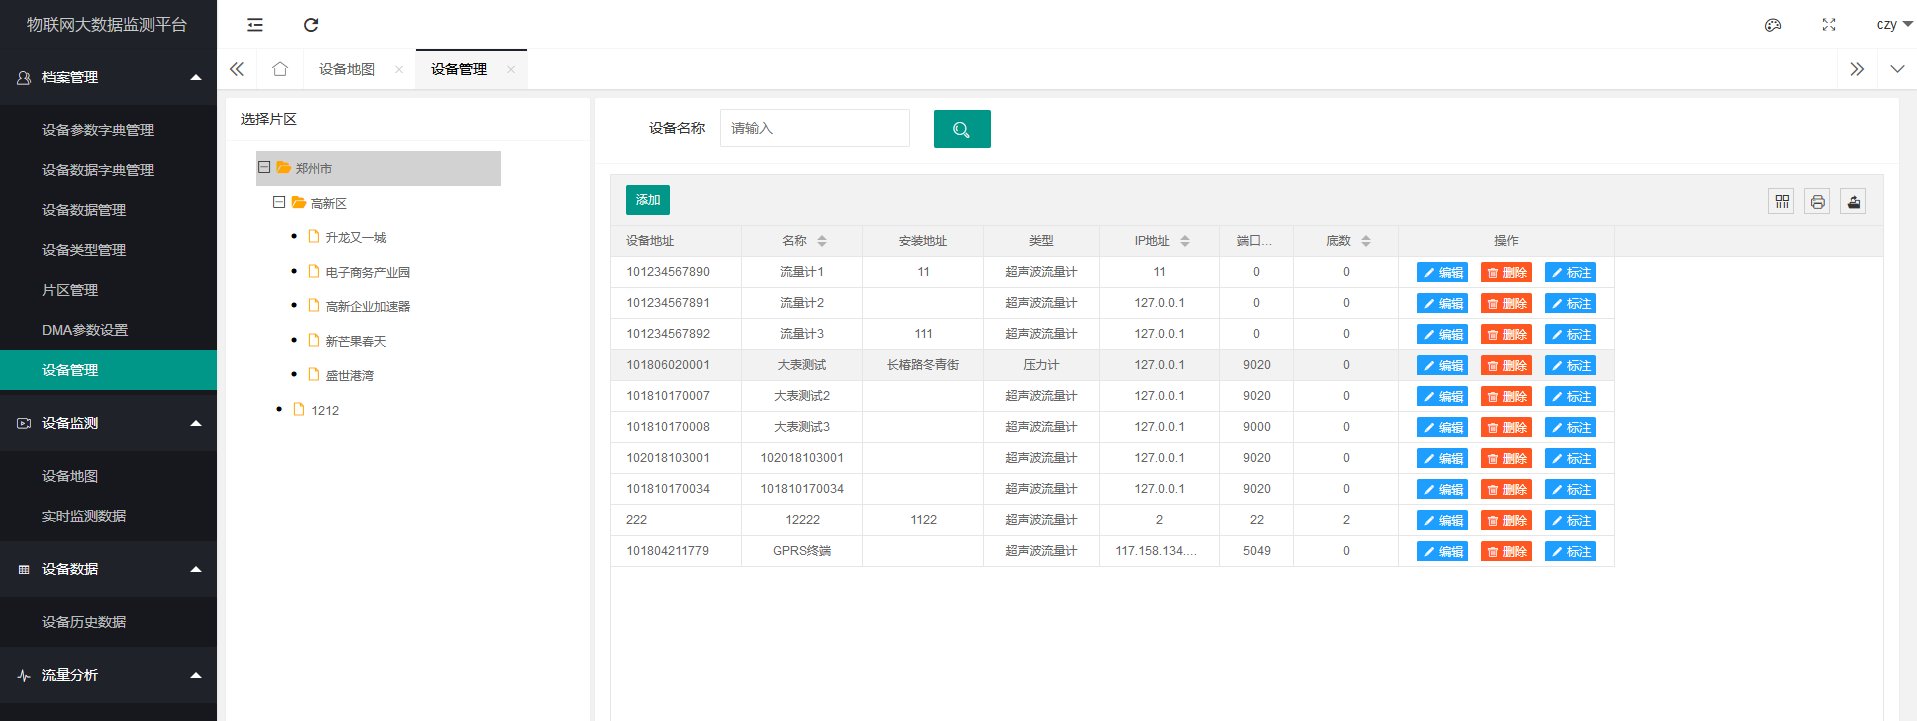Click the refresh icon in top bar
Viewport: 1917px width, 721px height.
pyautogui.click(x=311, y=25)
